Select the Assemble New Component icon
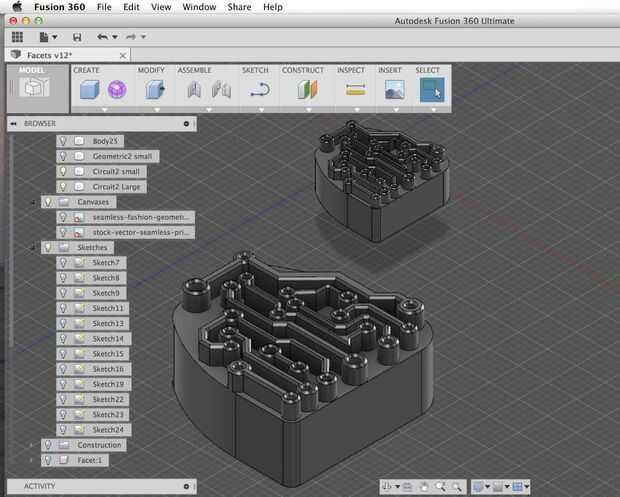This screenshot has width=620, height=497. coord(194,89)
